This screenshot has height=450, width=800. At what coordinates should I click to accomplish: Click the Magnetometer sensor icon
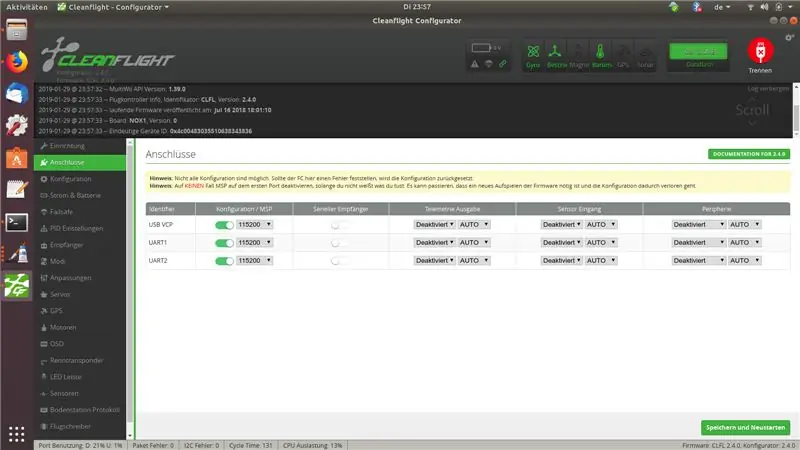click(x=578, y=56)
